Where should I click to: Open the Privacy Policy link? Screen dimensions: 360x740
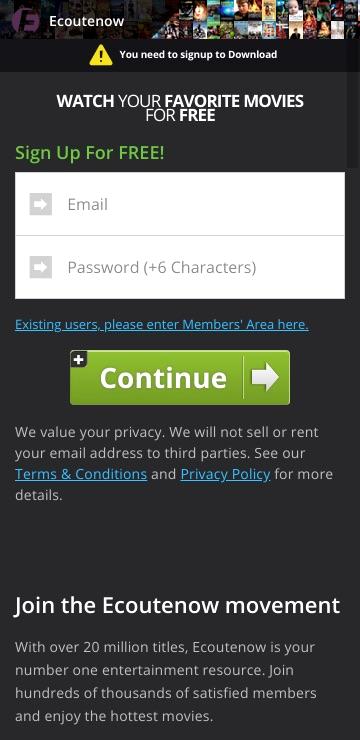(226, 474)
